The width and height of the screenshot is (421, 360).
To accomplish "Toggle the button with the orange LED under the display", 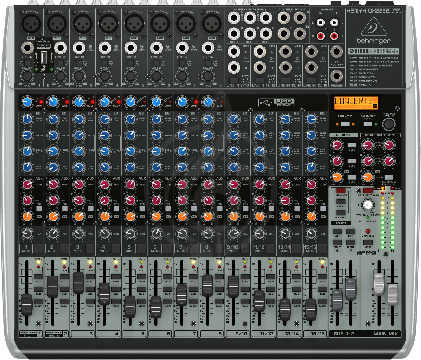I will (x=345, y=124).
